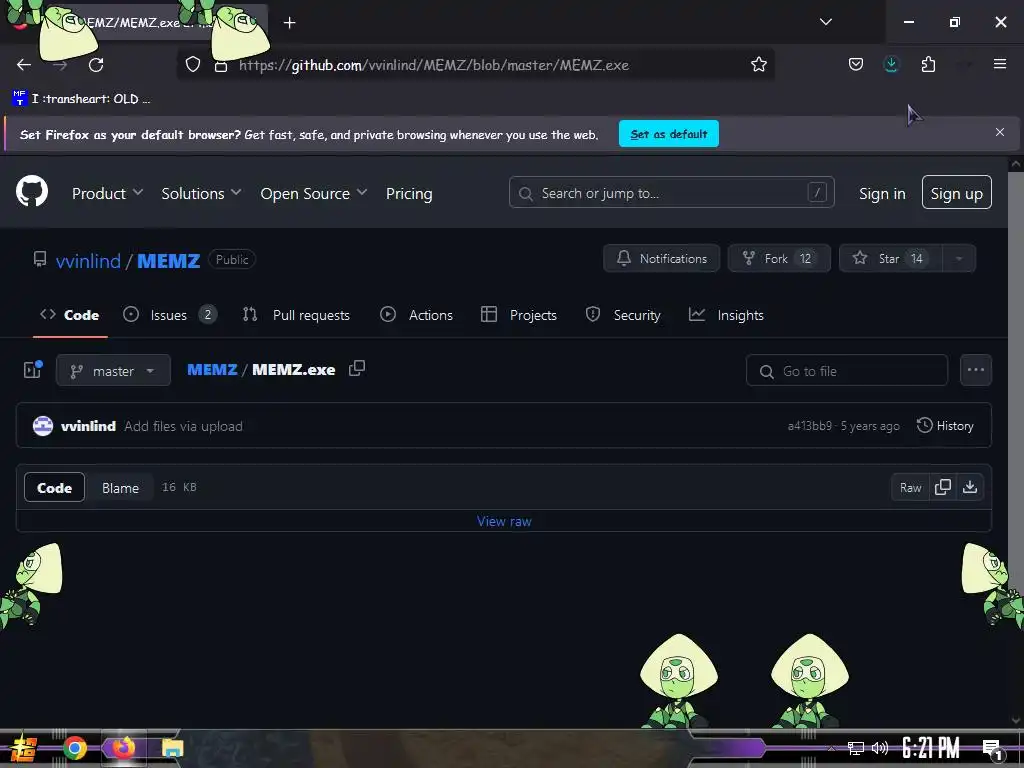This screenshot has width=1024, height=768.
Task: Open vvinlind commit author avatar
Action: pyautogui.click(x=43, y=426)
